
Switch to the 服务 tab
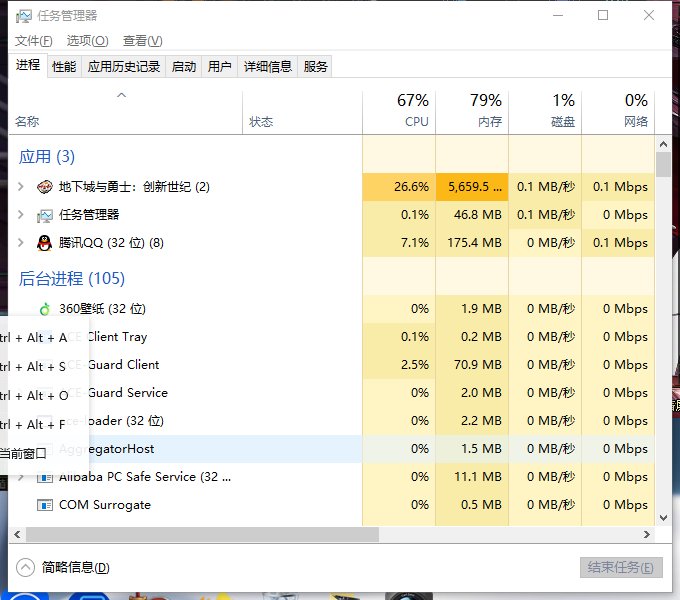pyautogui.click(x=315, y=67)
